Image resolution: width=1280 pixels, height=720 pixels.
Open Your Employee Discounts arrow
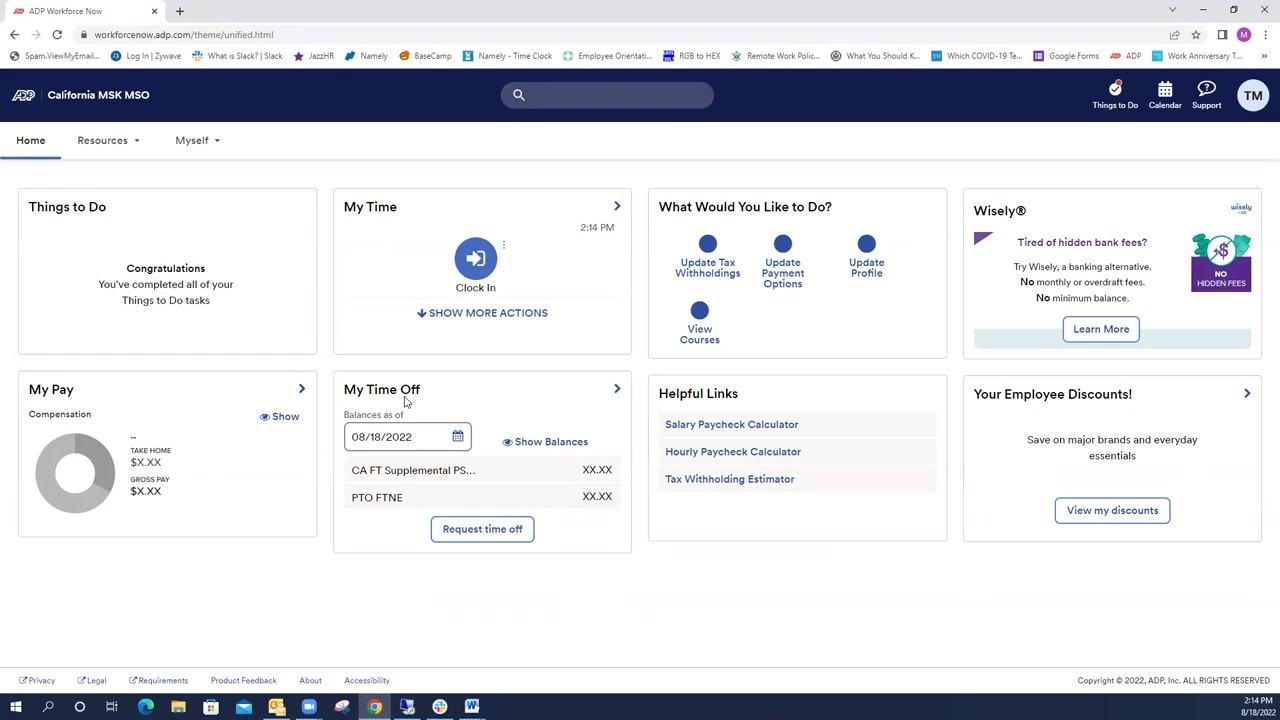point(1247,394)
